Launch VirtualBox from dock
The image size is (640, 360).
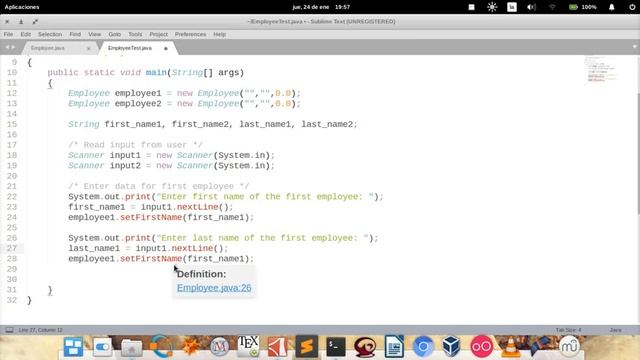point(451,347)
